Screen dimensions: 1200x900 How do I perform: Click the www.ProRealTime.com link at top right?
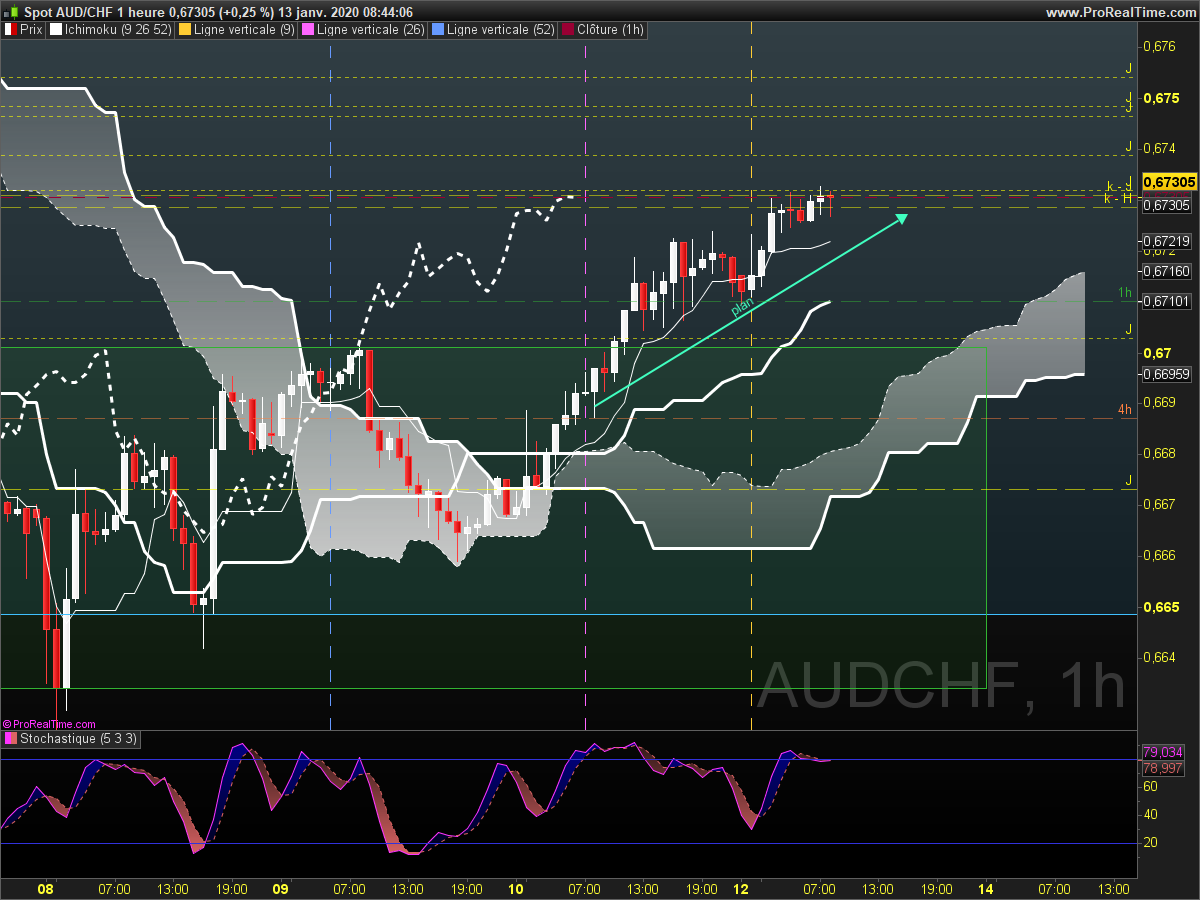(1120, 12)
